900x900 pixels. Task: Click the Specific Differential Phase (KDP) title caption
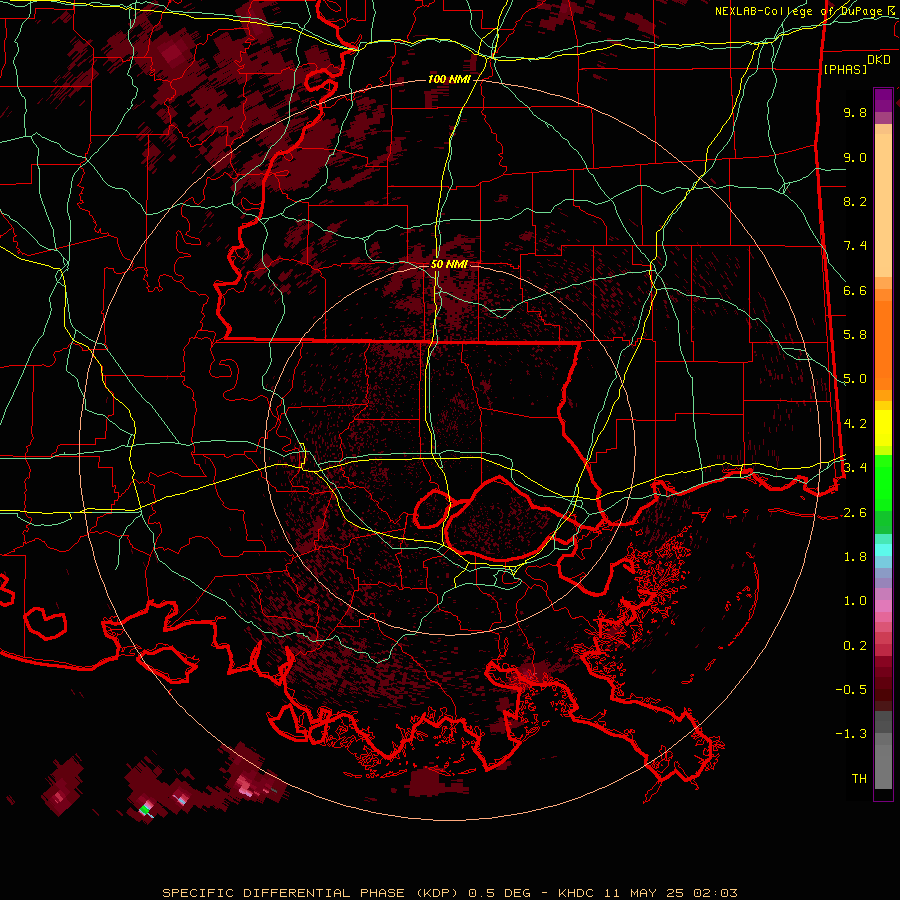point(313,893)
